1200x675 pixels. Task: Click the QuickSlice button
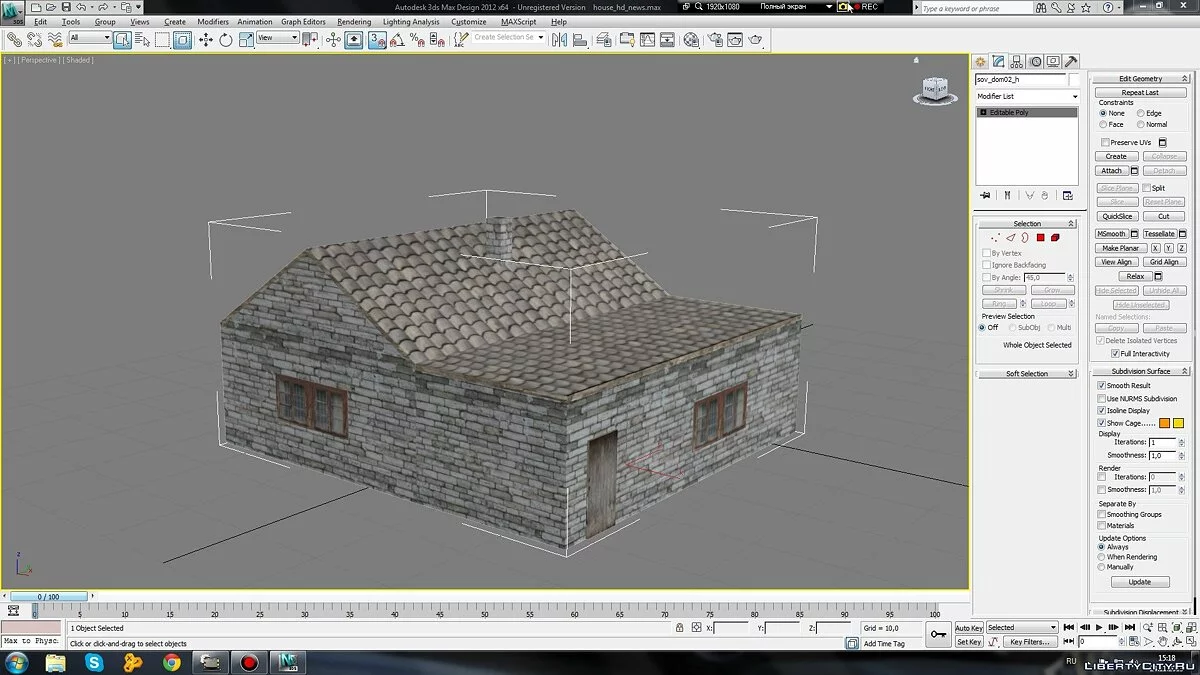[x=1117, y=216]
